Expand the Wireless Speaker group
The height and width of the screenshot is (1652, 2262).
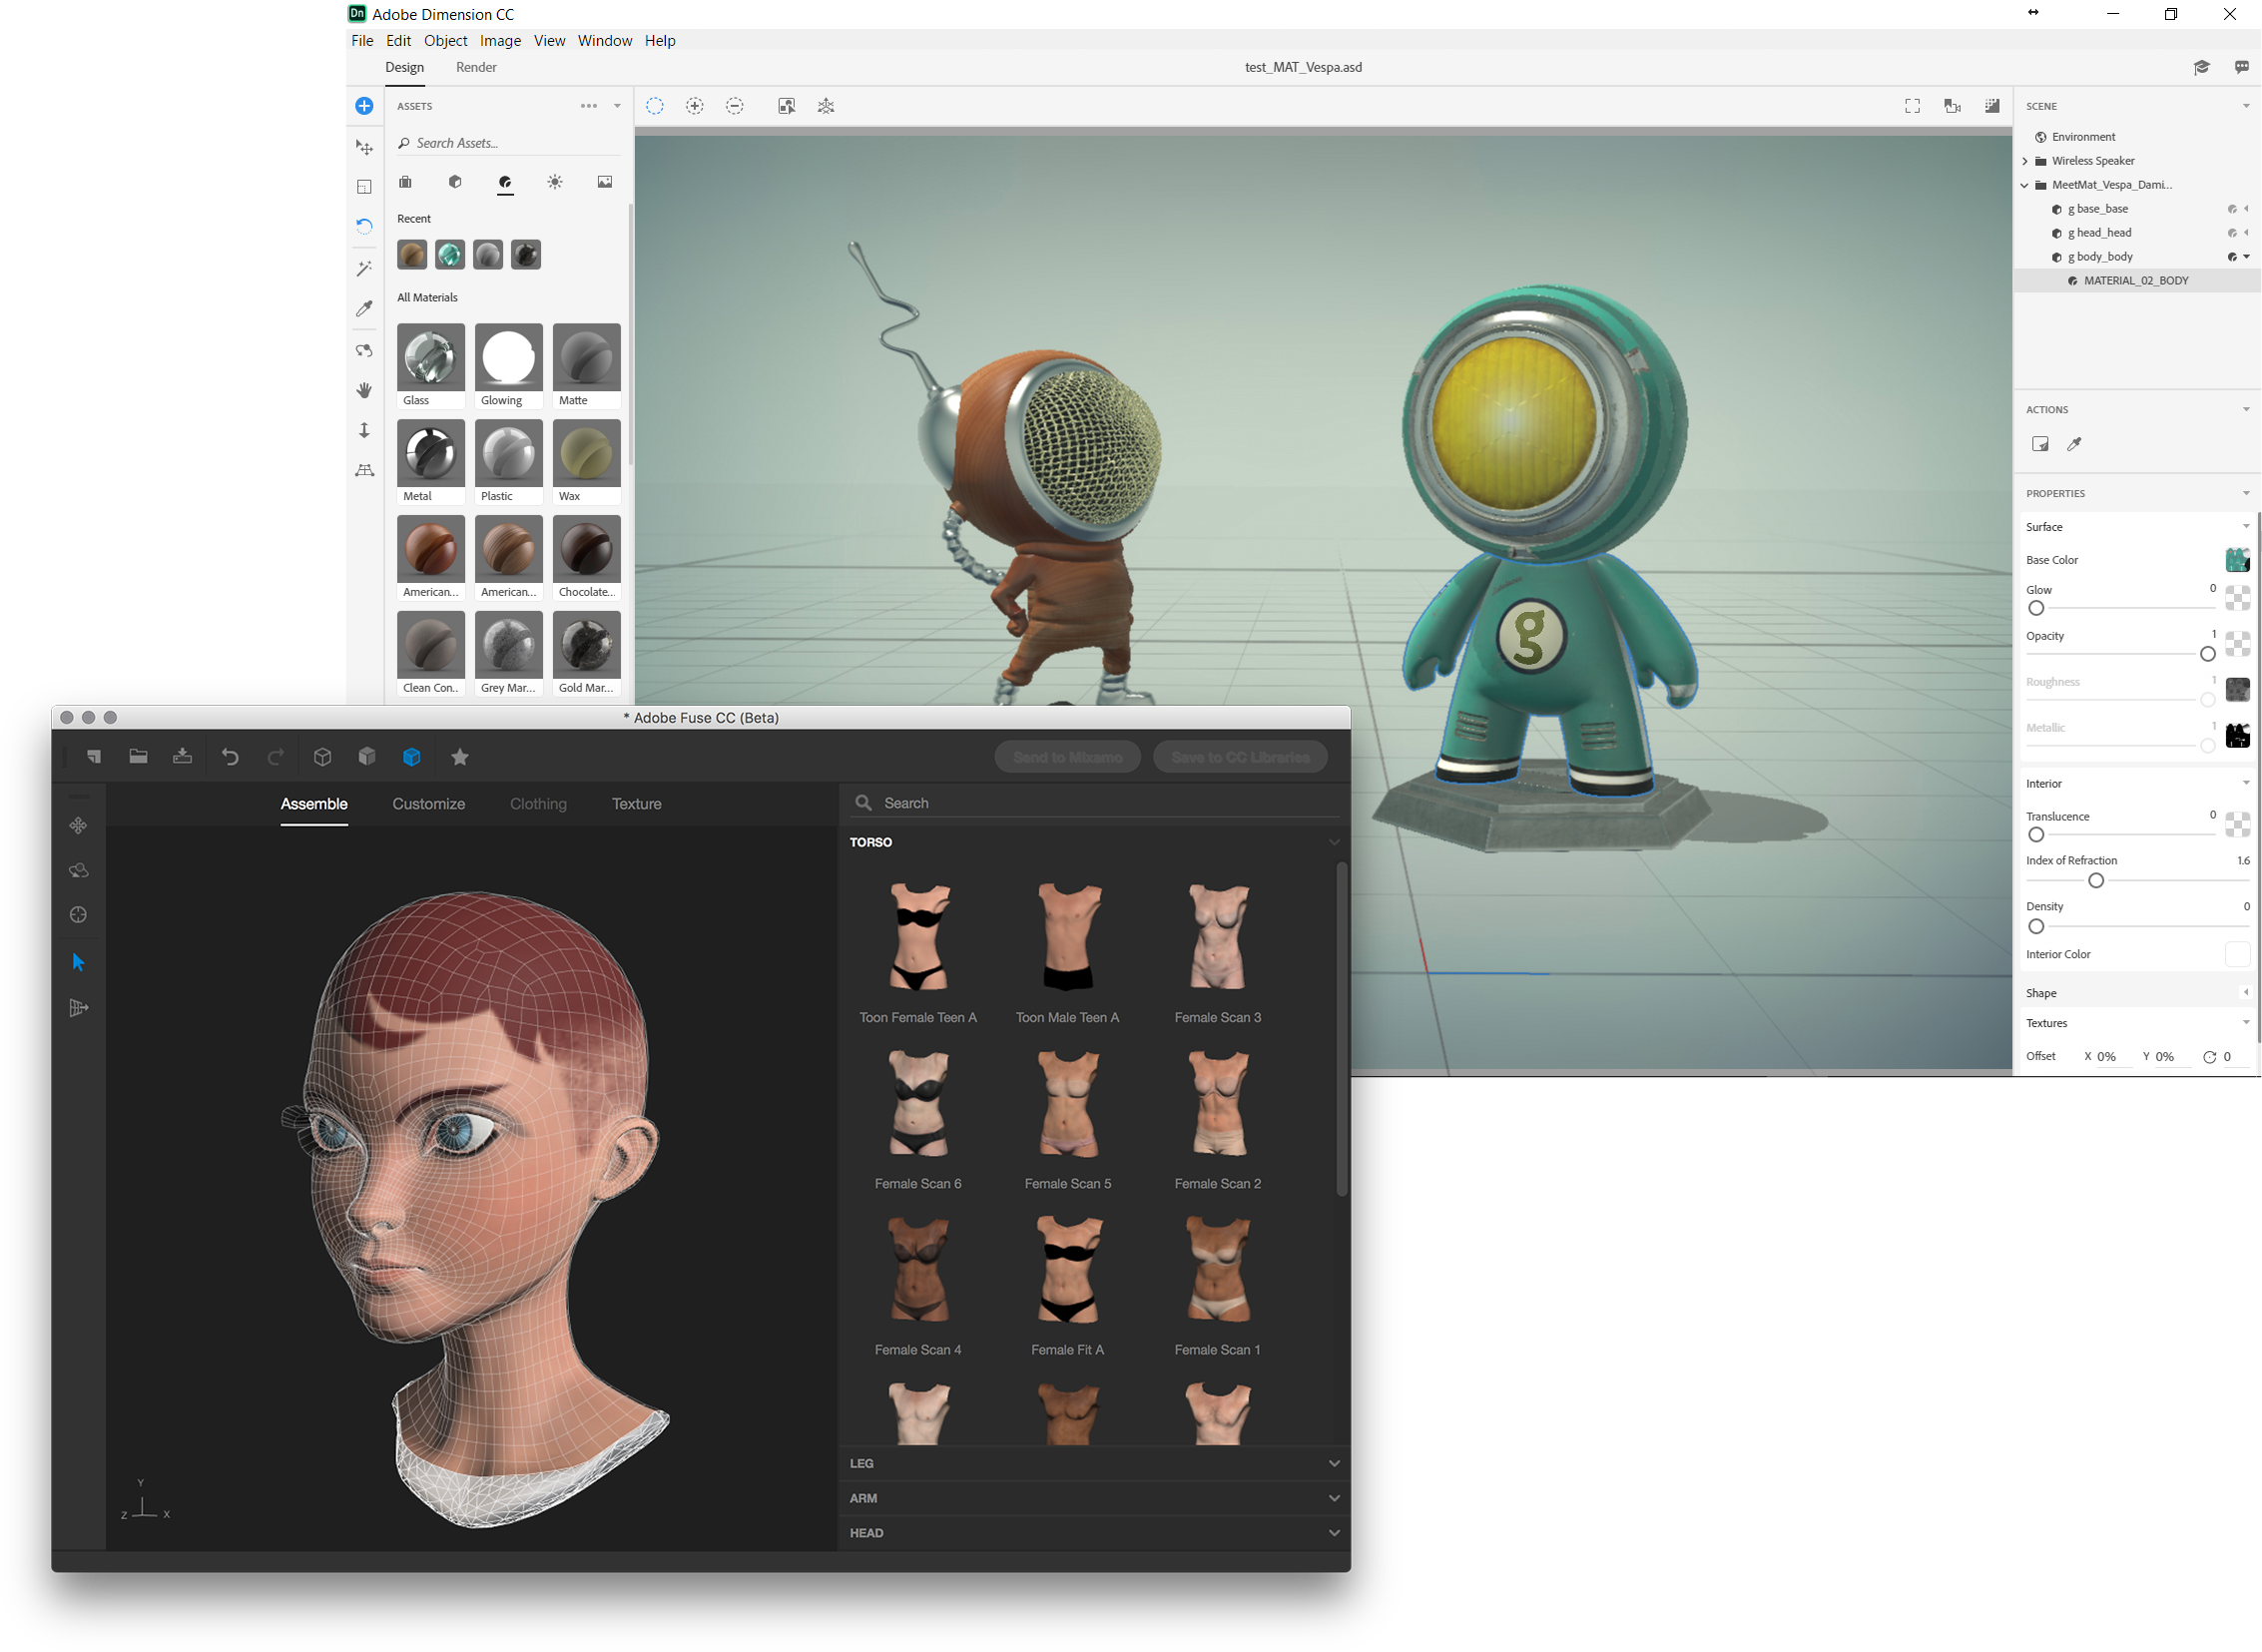(x=2025, y=161)
